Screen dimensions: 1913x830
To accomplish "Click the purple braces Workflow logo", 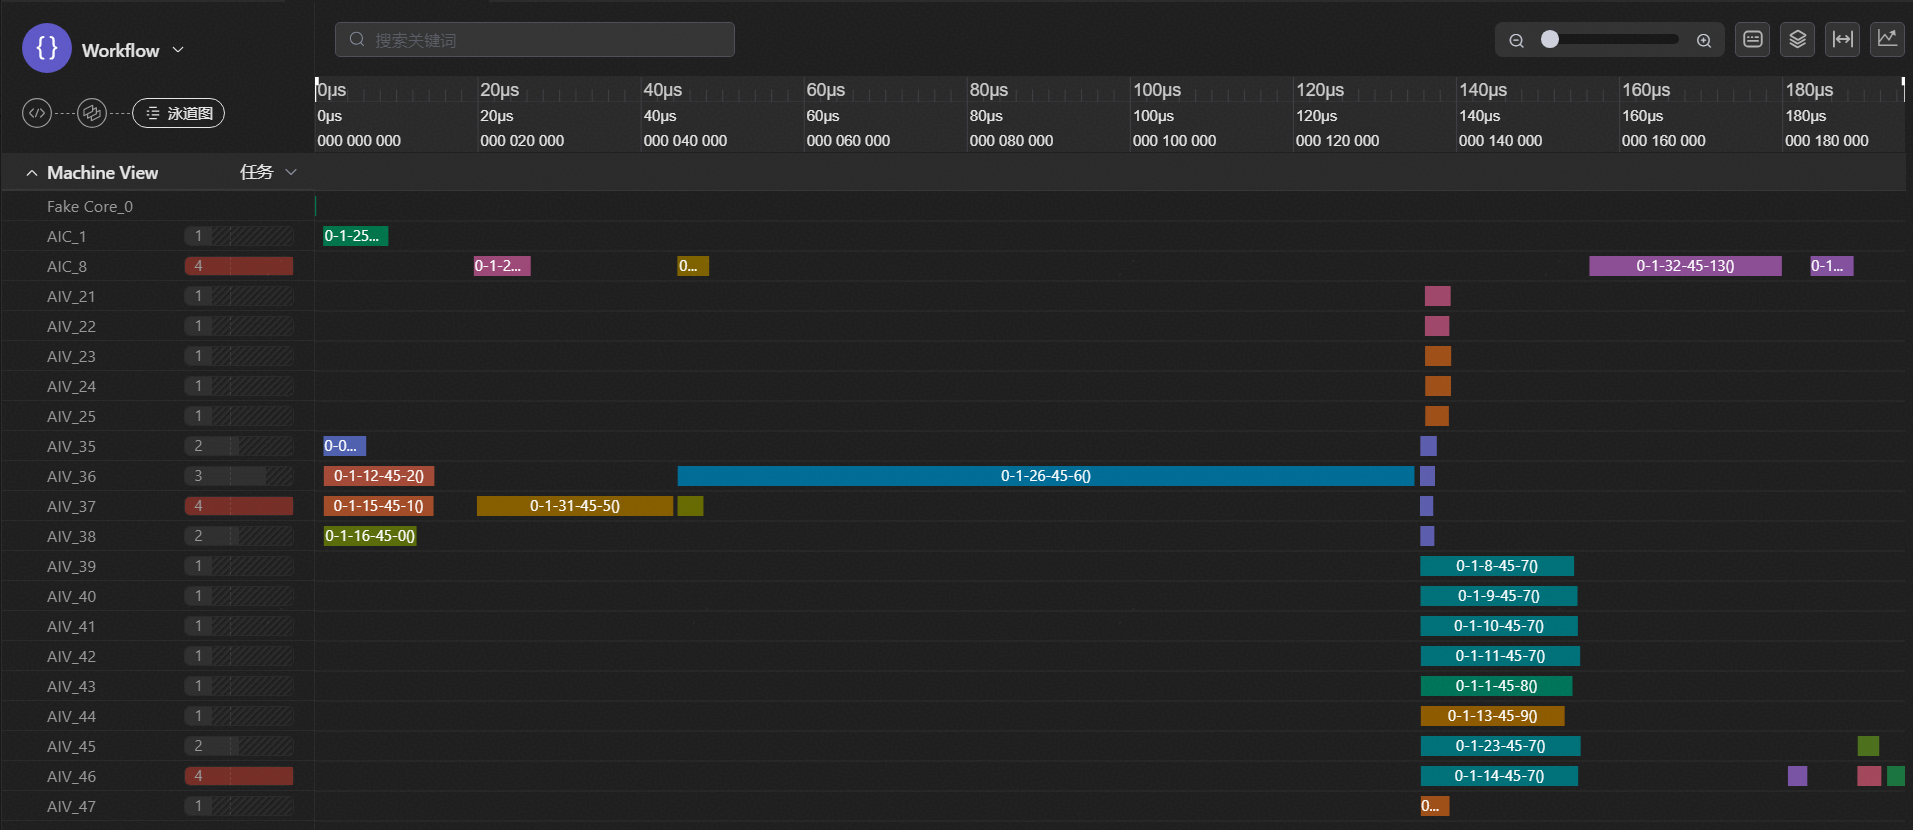I will tap(46, 49).
